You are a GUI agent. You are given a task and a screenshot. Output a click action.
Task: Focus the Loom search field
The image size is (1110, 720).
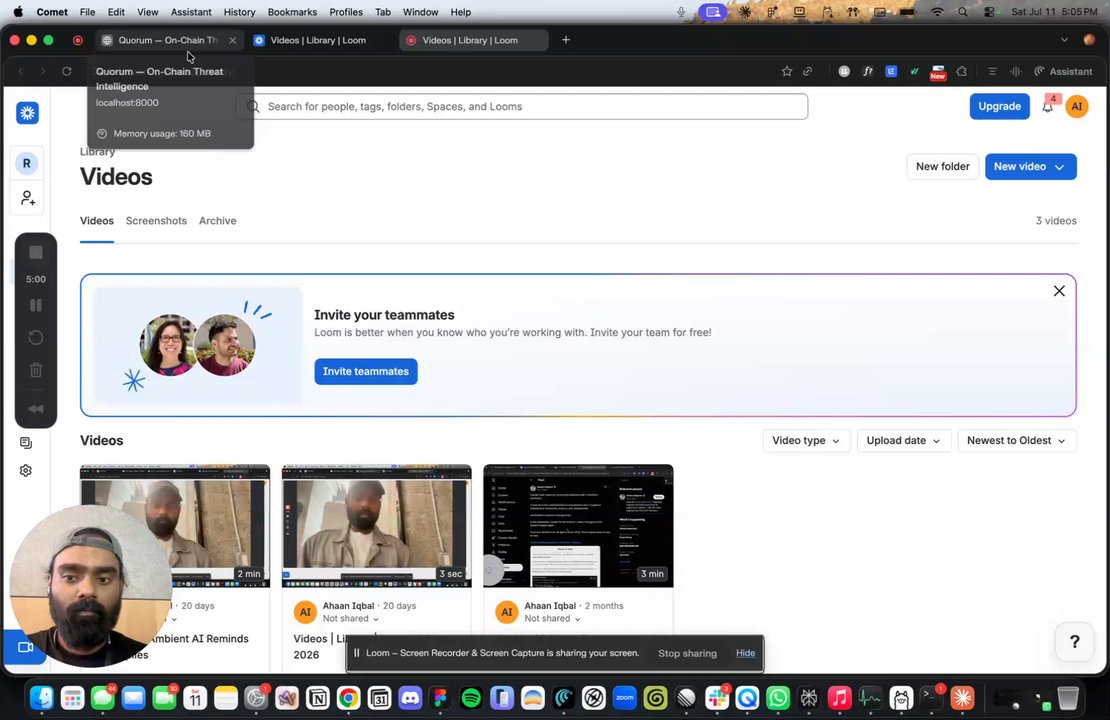point(524,106)
